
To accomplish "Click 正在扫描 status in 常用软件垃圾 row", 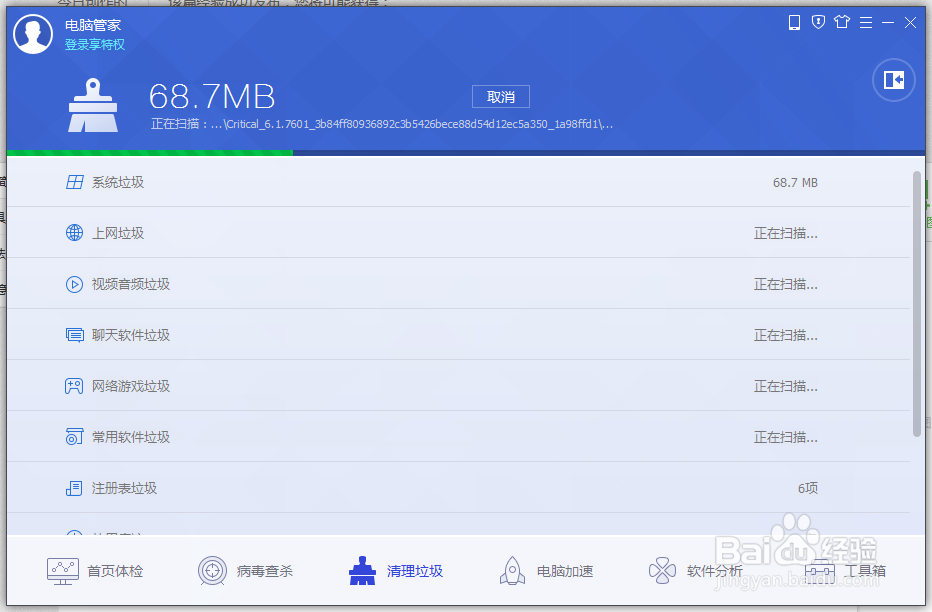I will point(786,438).
